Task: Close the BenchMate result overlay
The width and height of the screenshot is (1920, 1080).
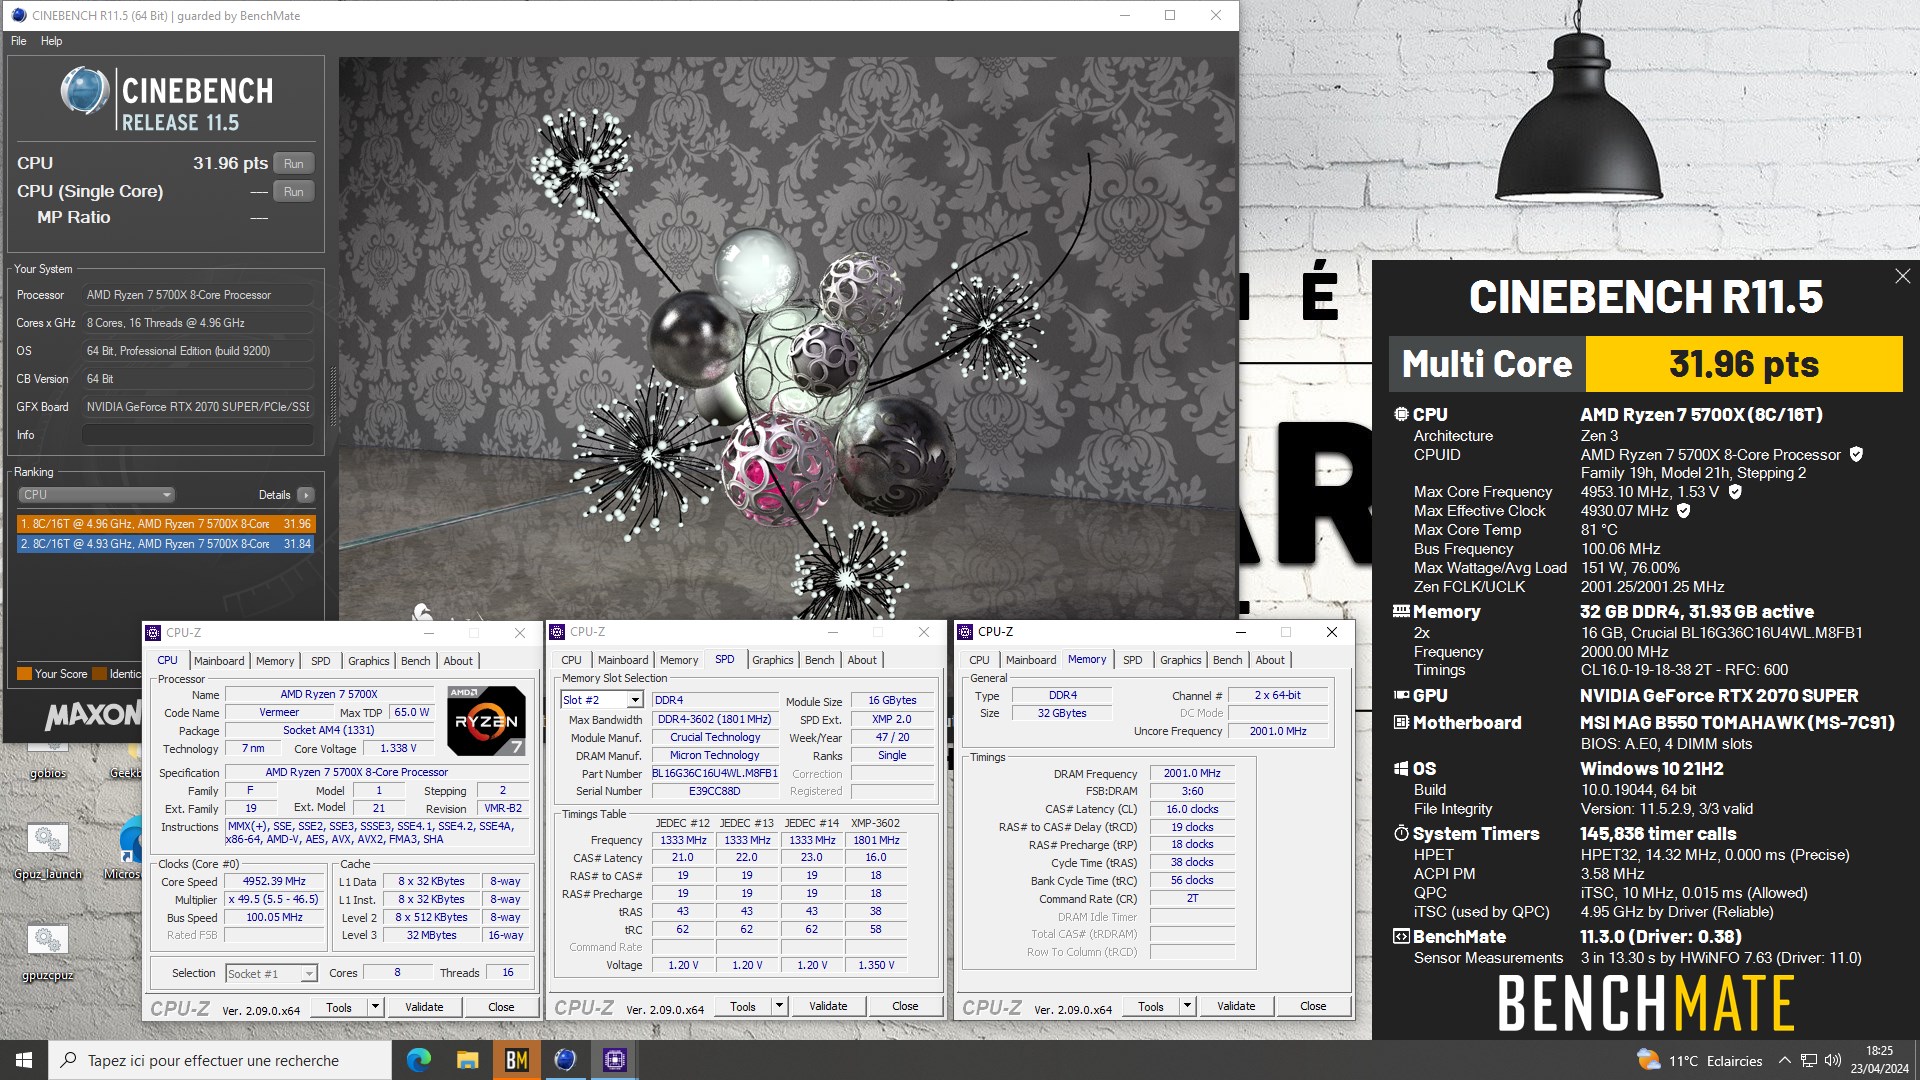Action: click(1902, 276)
